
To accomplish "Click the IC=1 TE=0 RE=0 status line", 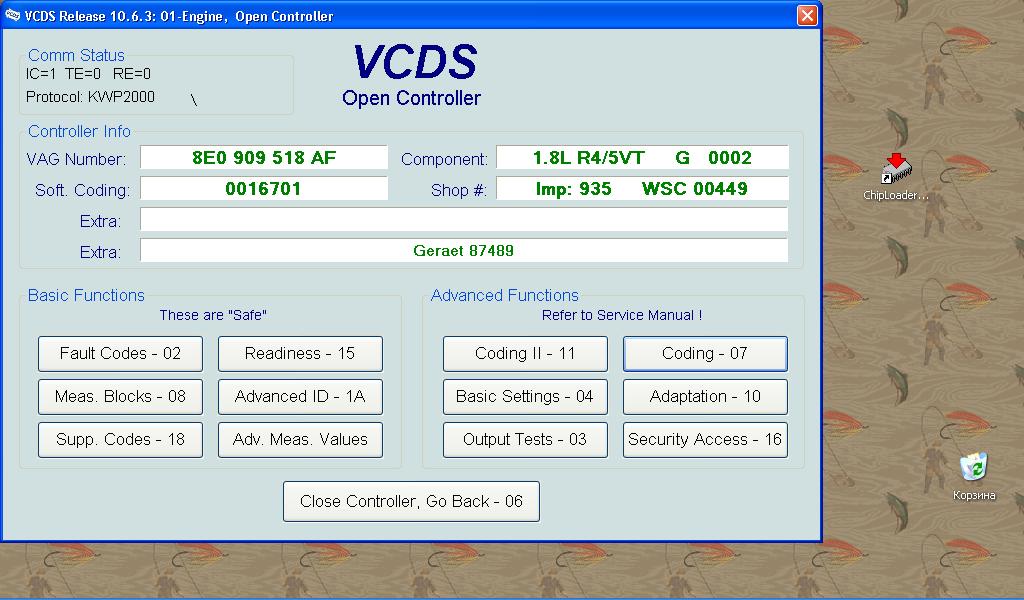I will (88, 74).
